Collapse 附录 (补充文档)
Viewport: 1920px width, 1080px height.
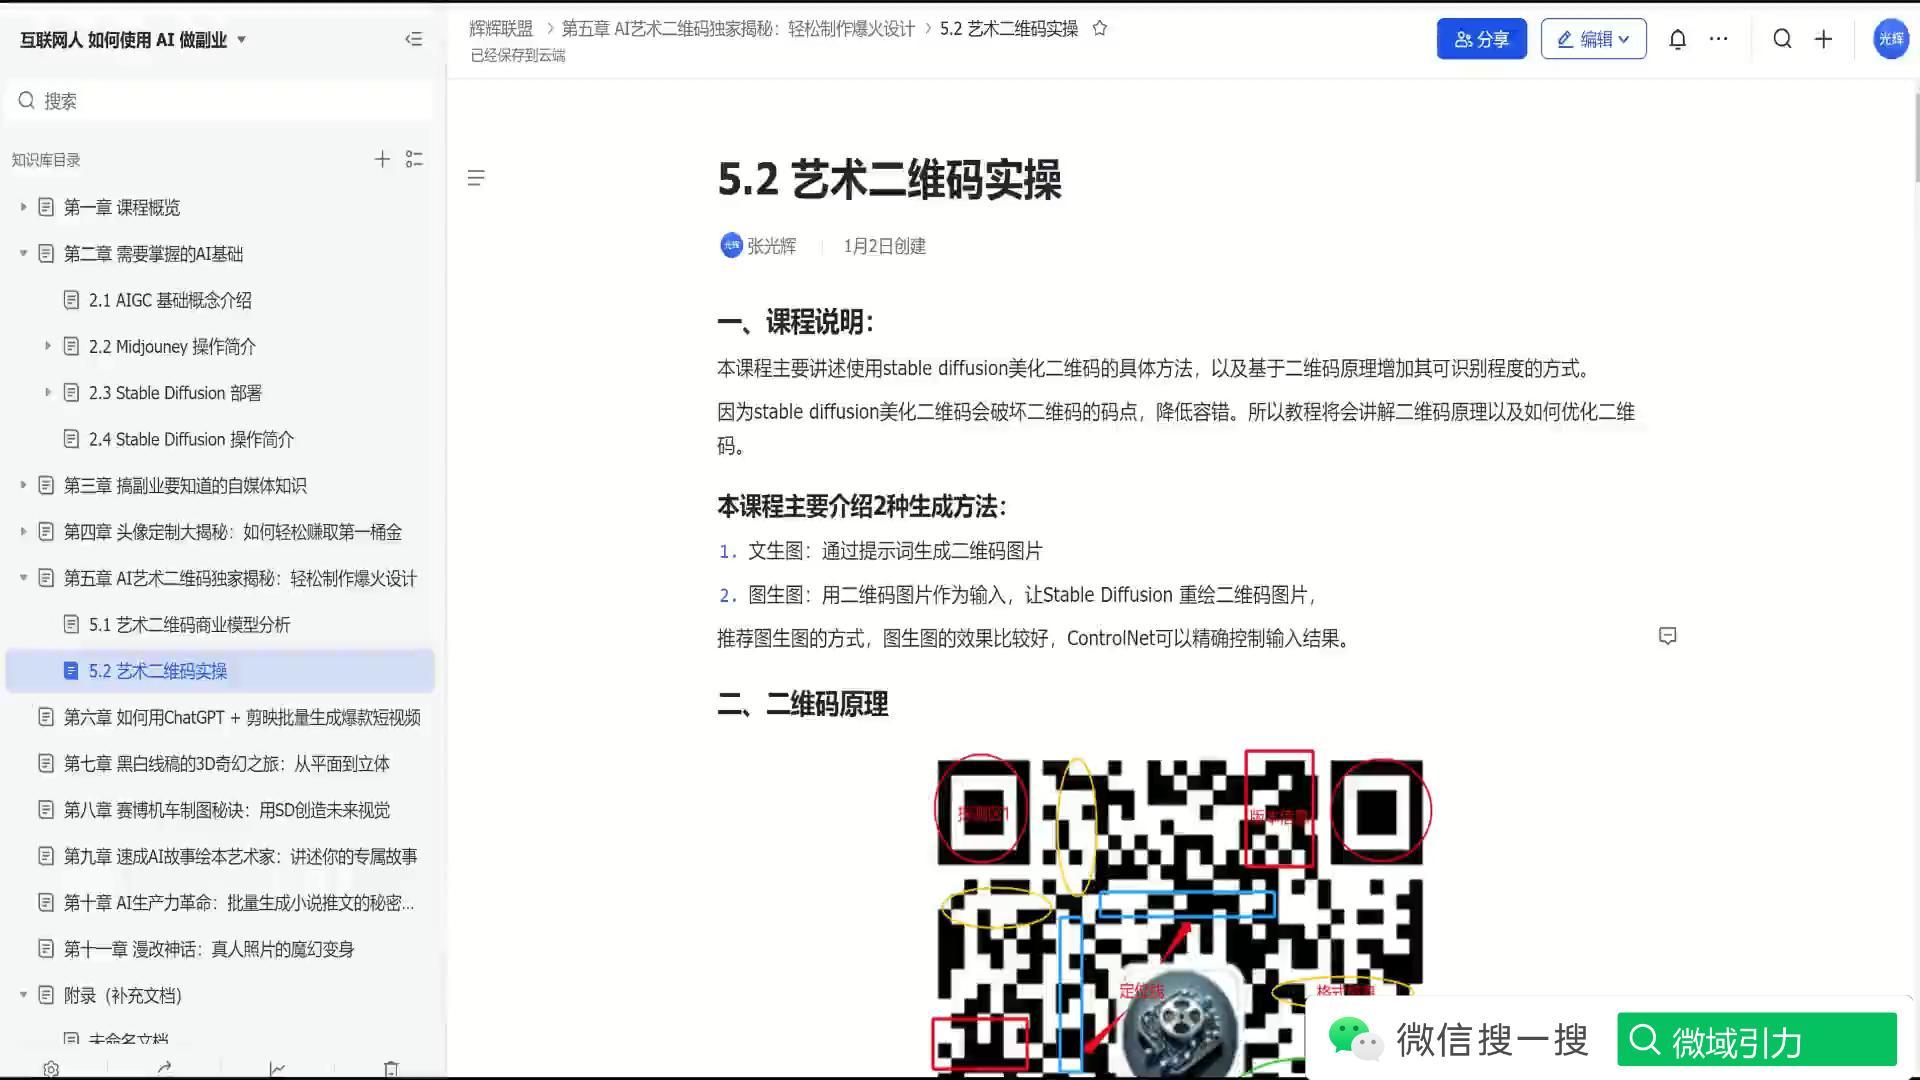coord(23,995)
